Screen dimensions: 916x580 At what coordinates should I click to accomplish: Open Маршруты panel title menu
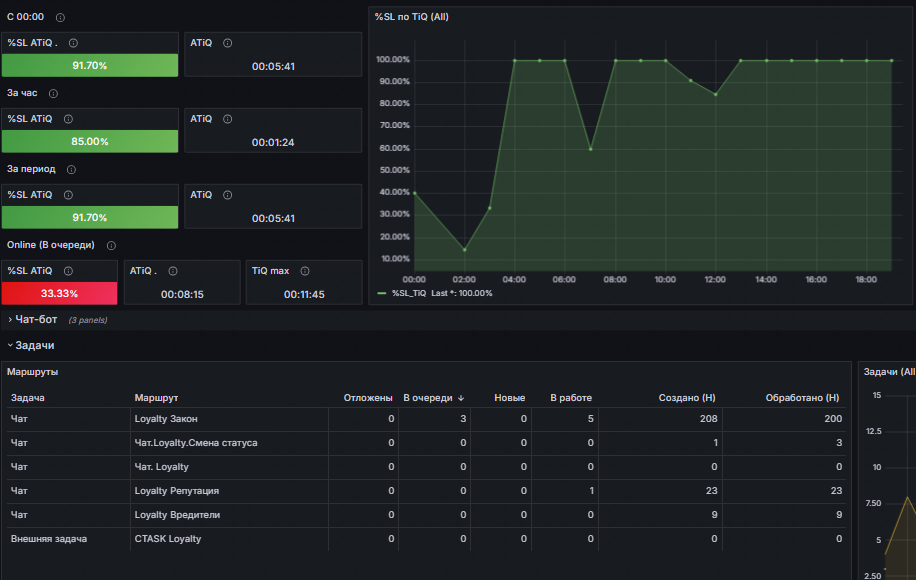(x=32, y=372)
